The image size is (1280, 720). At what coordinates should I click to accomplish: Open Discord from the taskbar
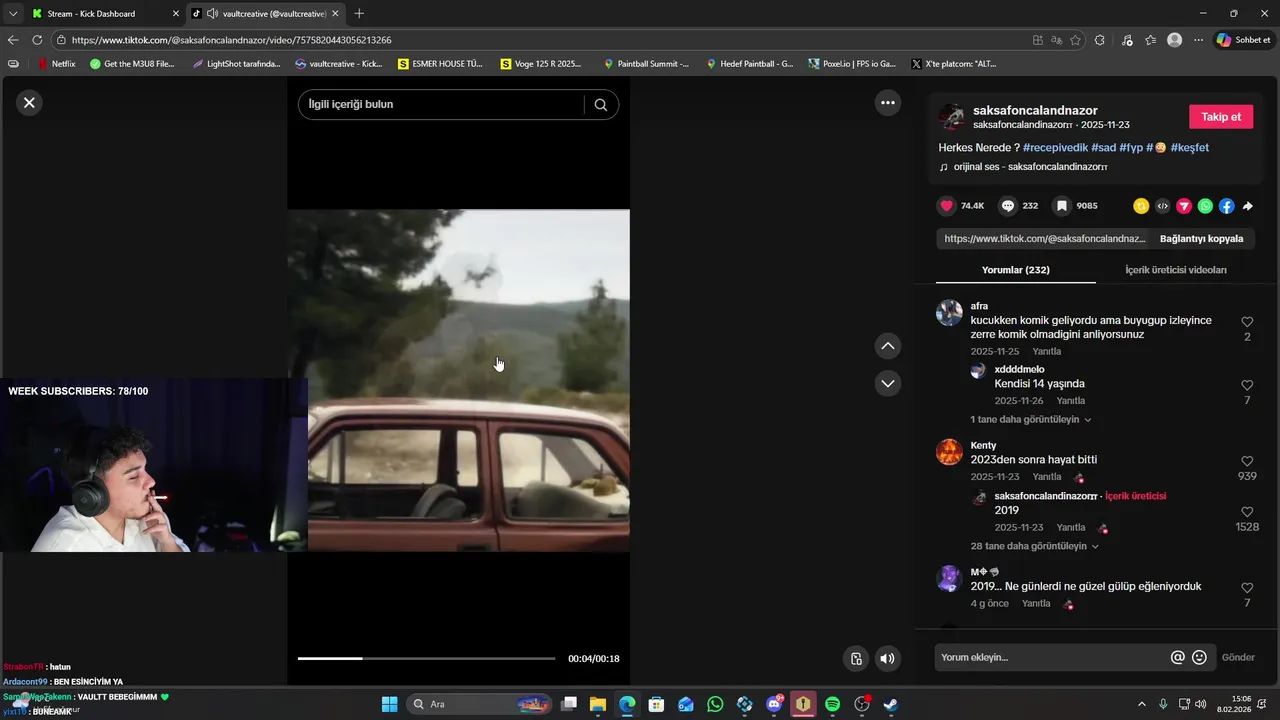(x=774, y=704)
